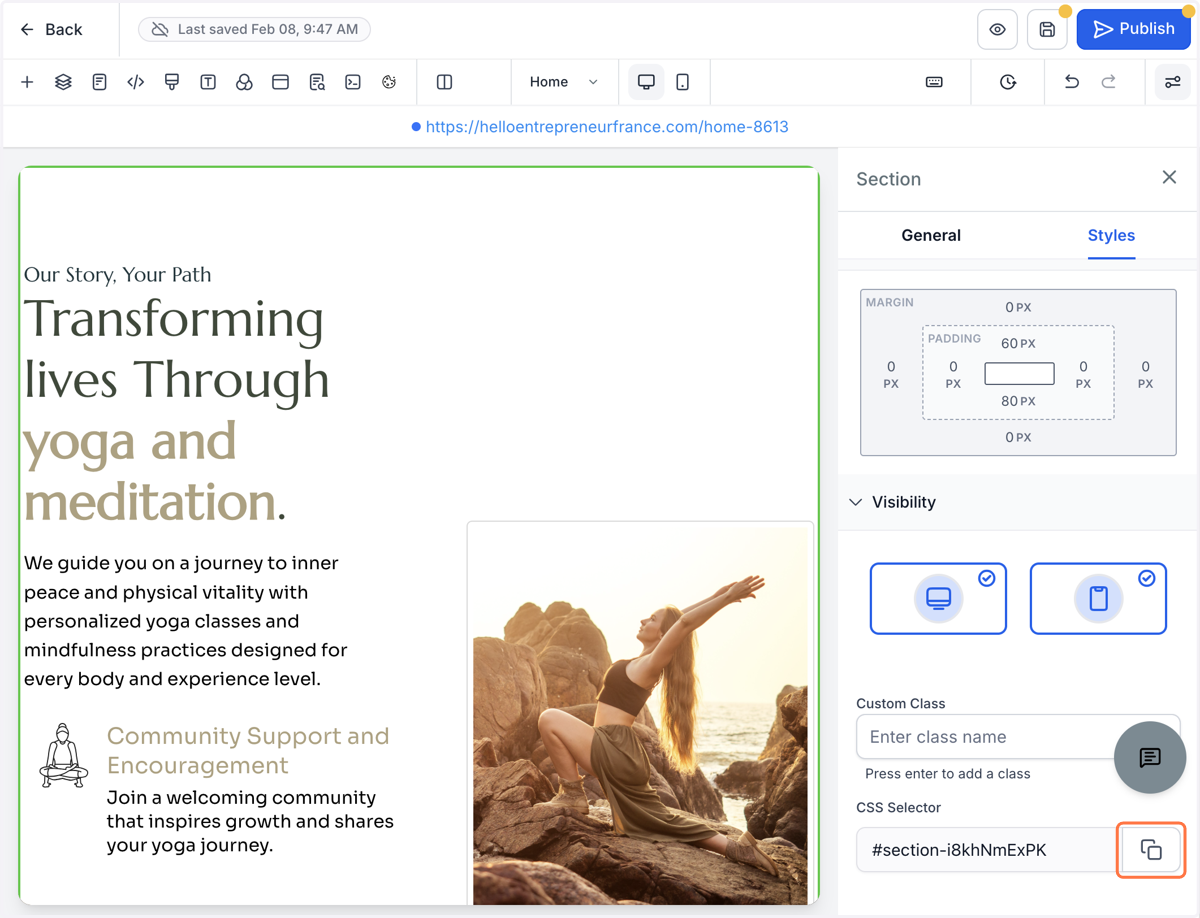Open version history clock icon
Image resolution: width=1200 pixels, height=918 pixels.
tap(1008, 82)
